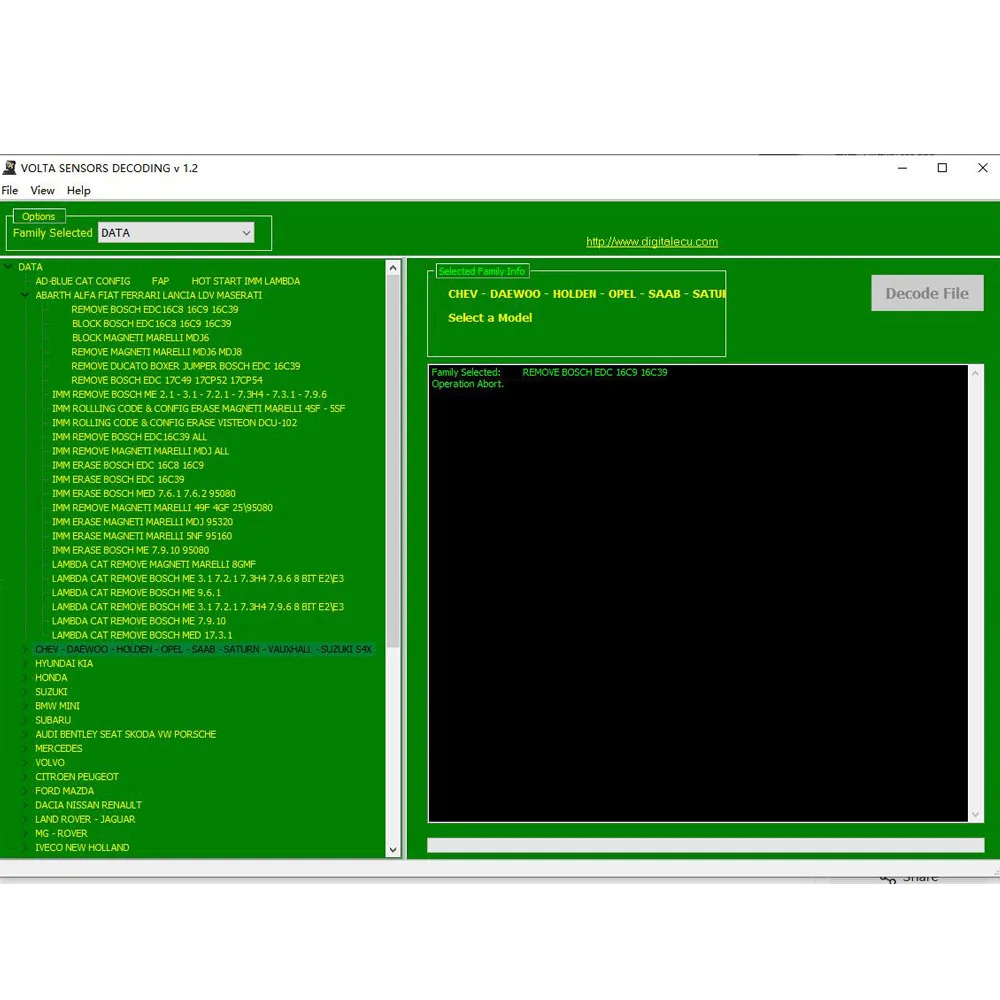This screenshot has height=1000, width=1000.
Task: Click the log panel scrollbar down arrow
Action: tap(975, 814)
